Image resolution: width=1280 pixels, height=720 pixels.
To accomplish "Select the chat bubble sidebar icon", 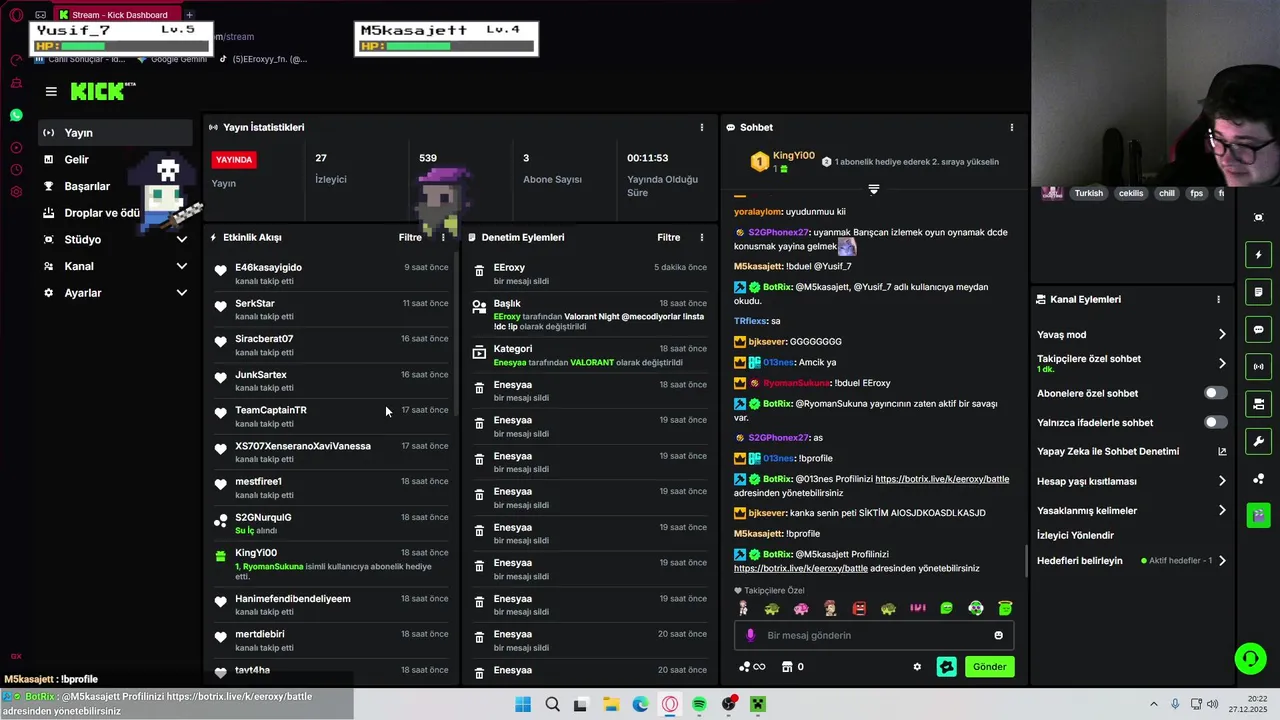I will (x=1258, y=329).
